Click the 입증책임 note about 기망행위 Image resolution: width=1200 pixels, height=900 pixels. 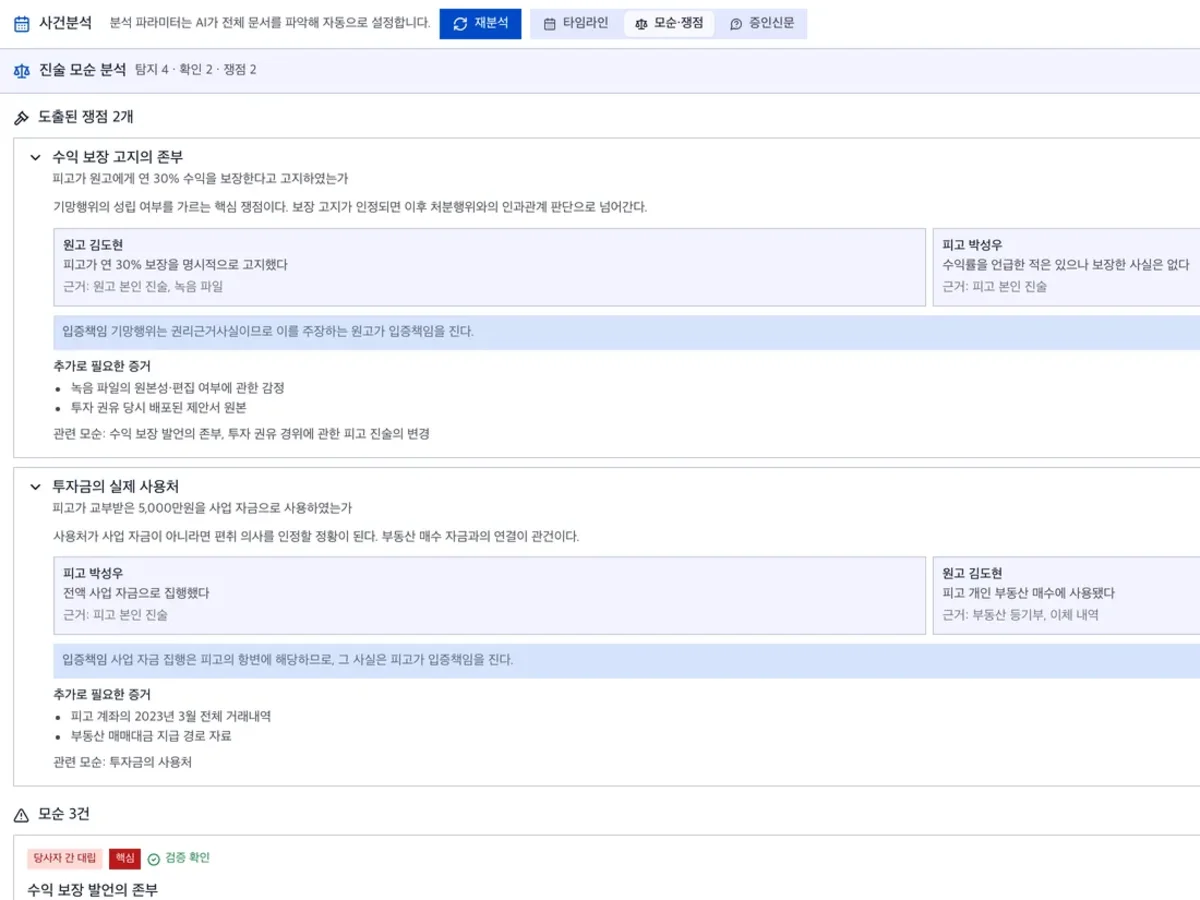tap(627, 331)
